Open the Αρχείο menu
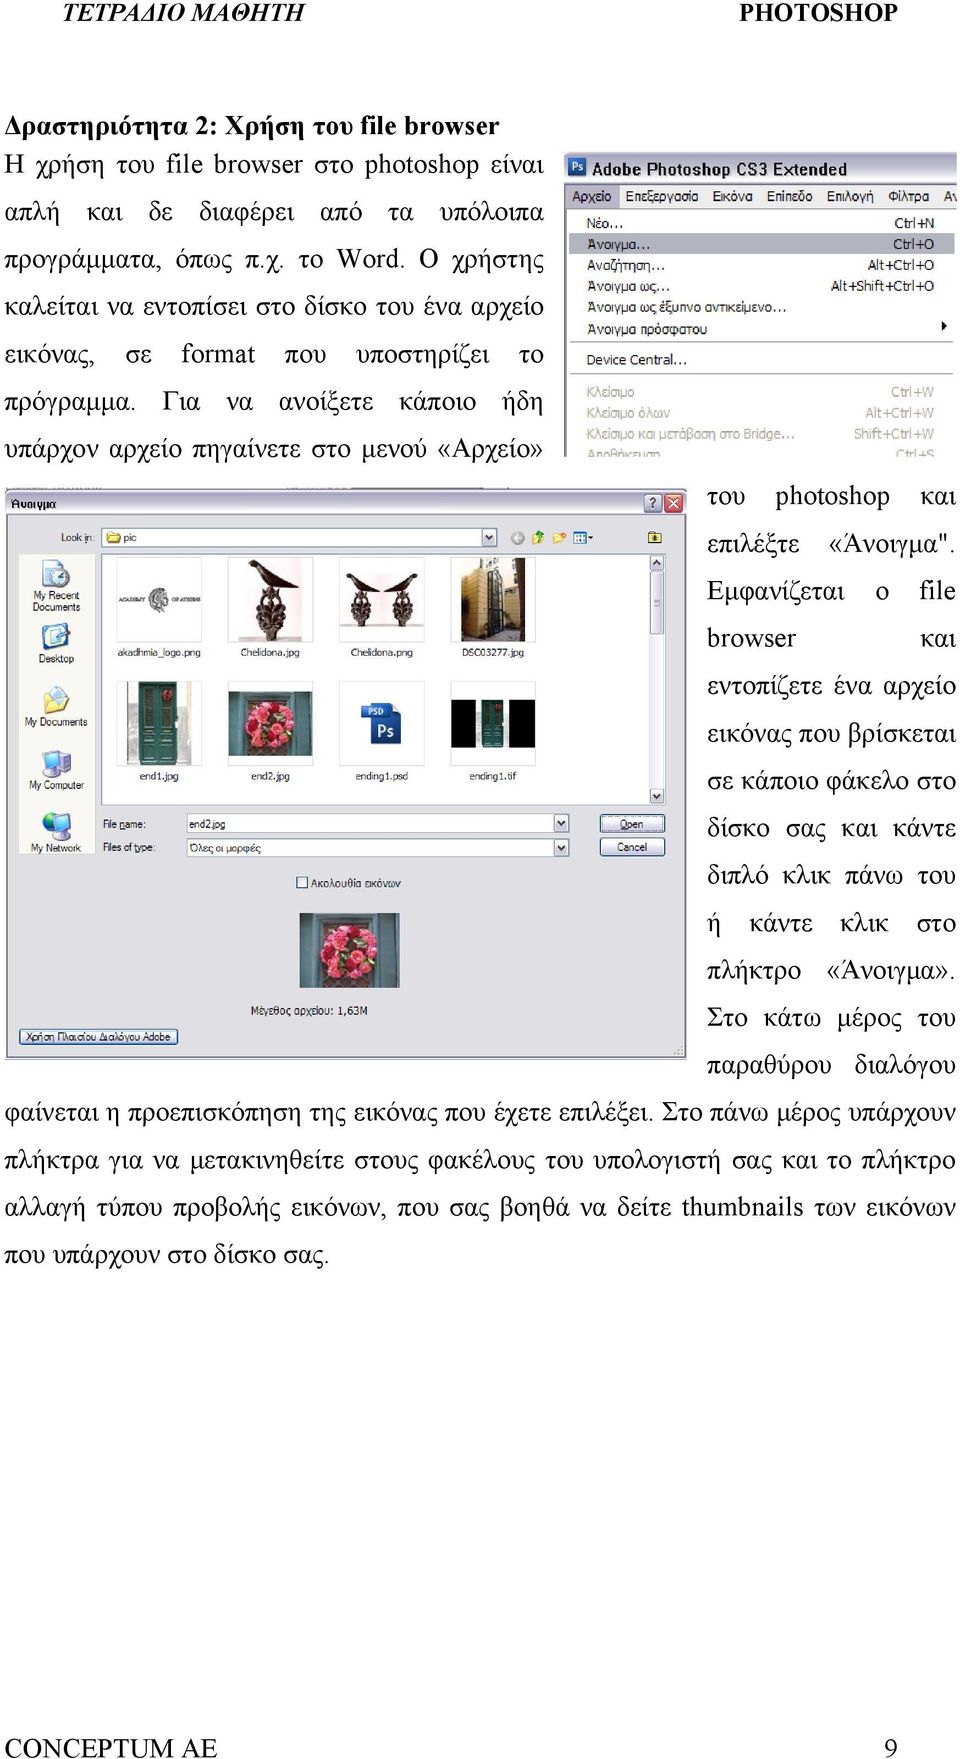Screen dimensions: 960x1759 591,197
